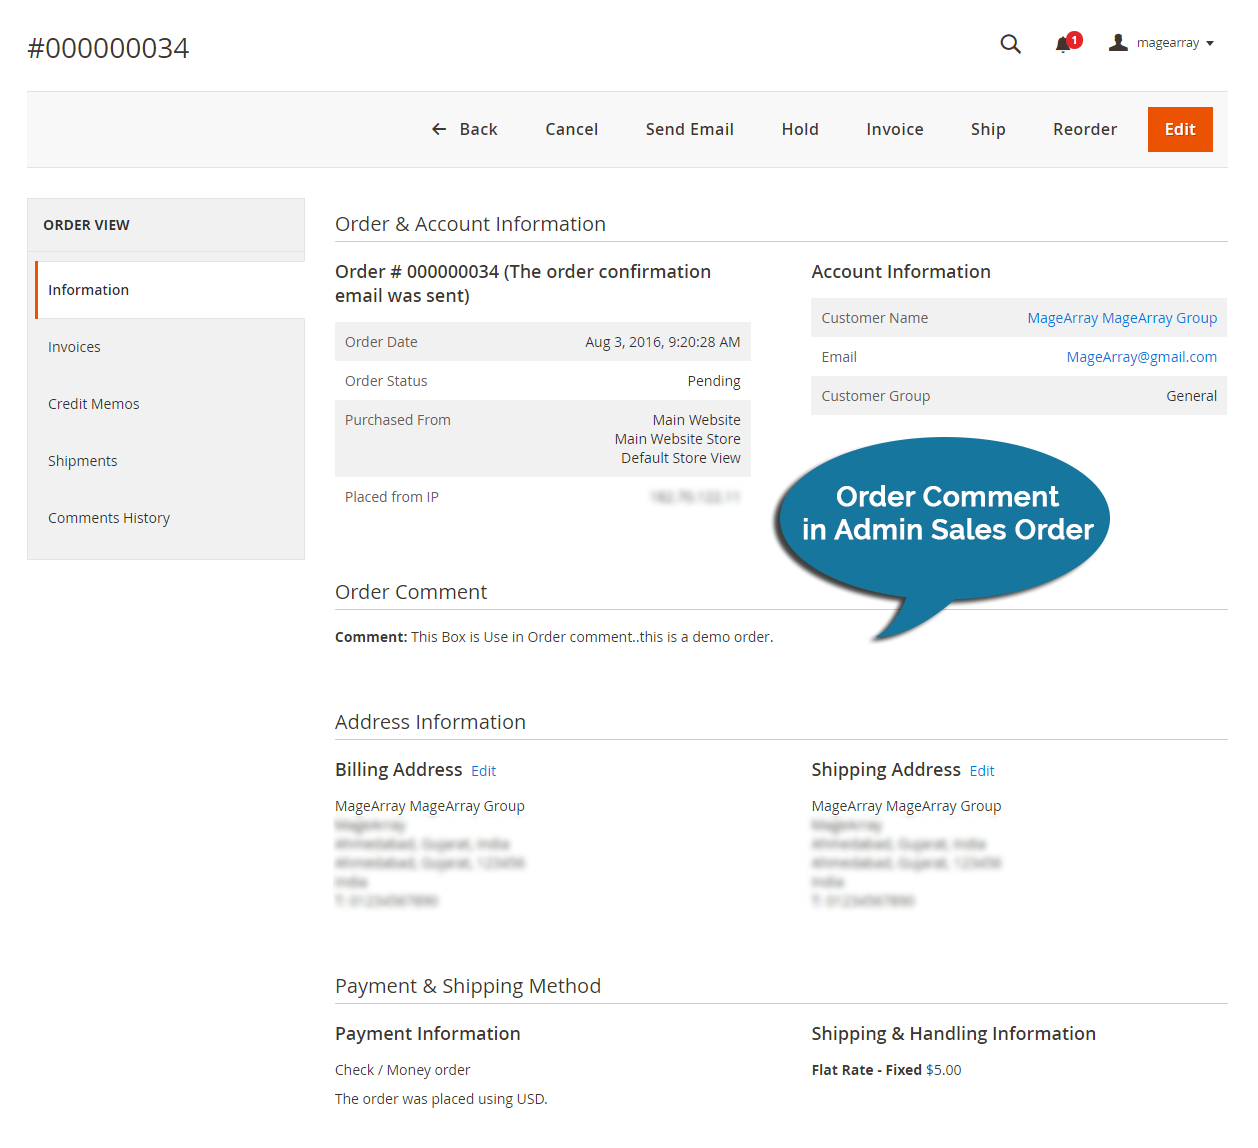Click the red Edit button
This screenshot has width=1258, height=1148.
point(1180,129)
